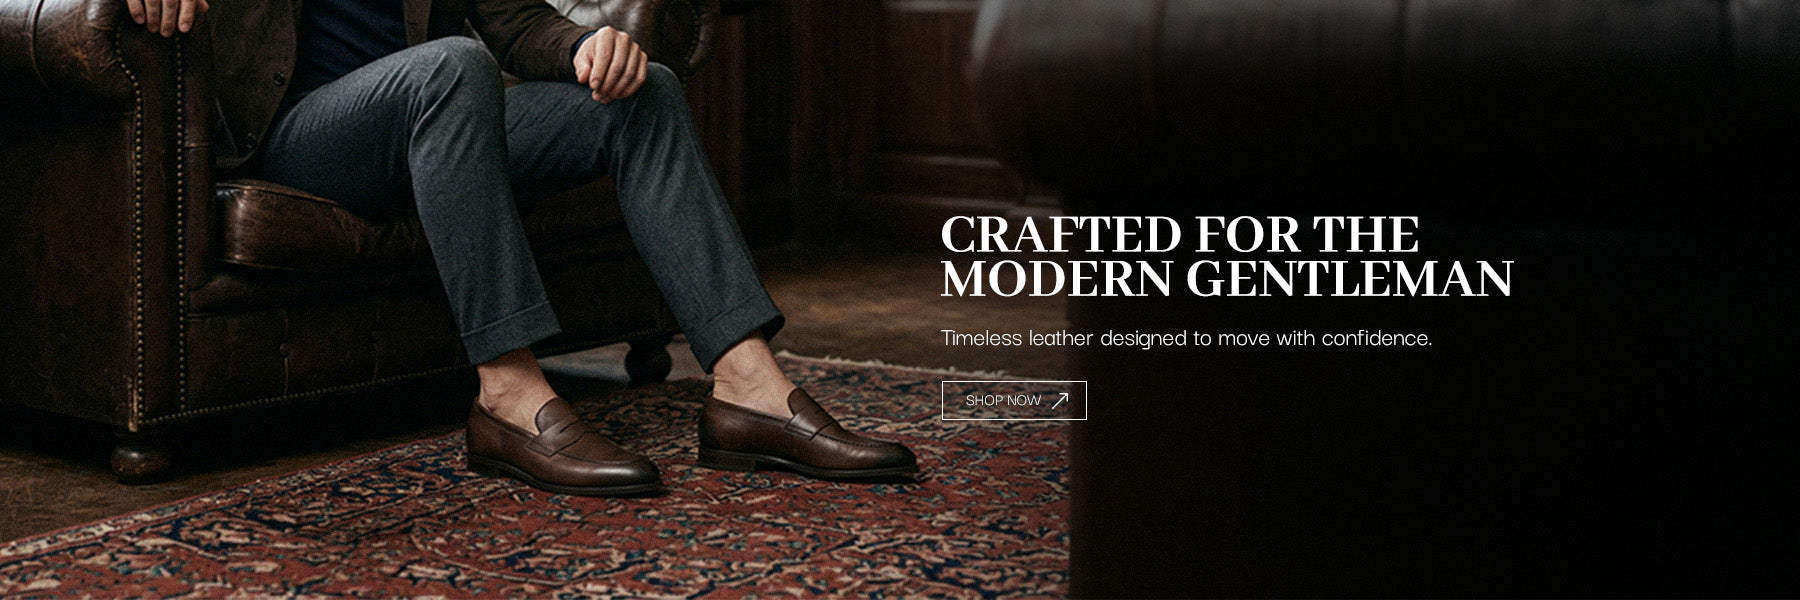Click the diagonal arrow icon beside SHOP NOW
The height and width of the screenshot is (600, 1800).
tap(1061, 400)
